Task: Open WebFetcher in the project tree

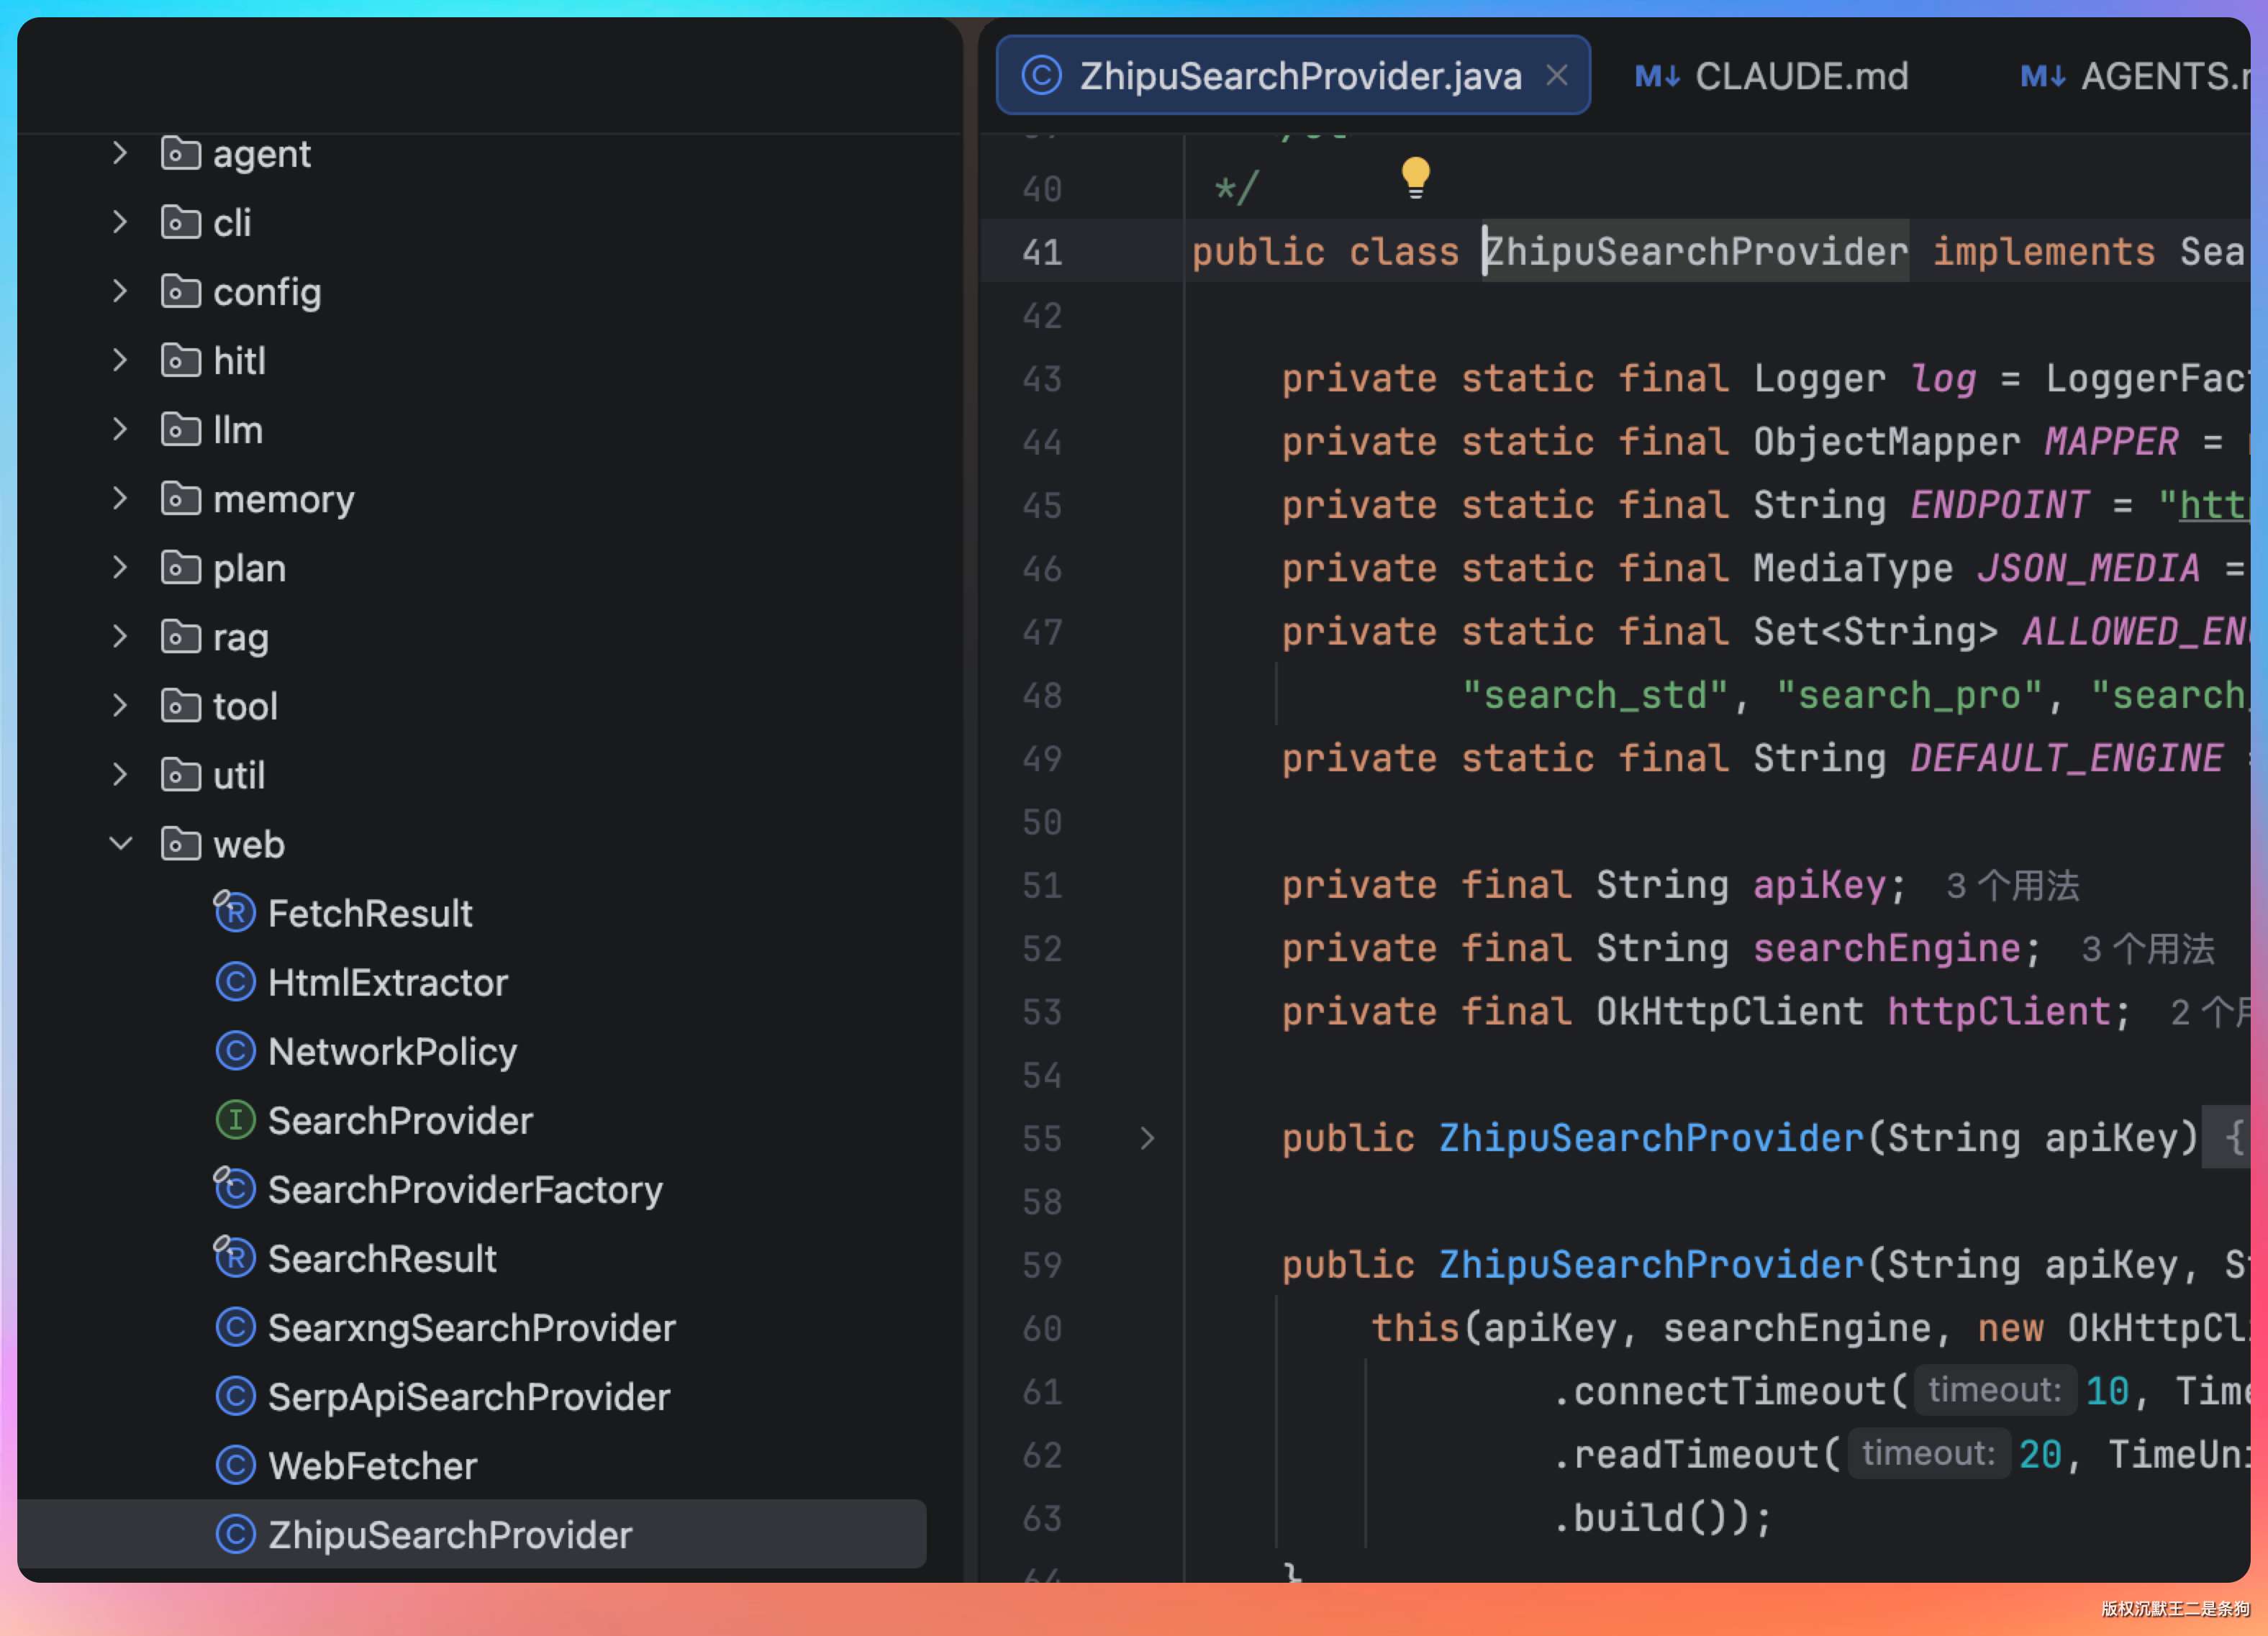Action: 372,1466
